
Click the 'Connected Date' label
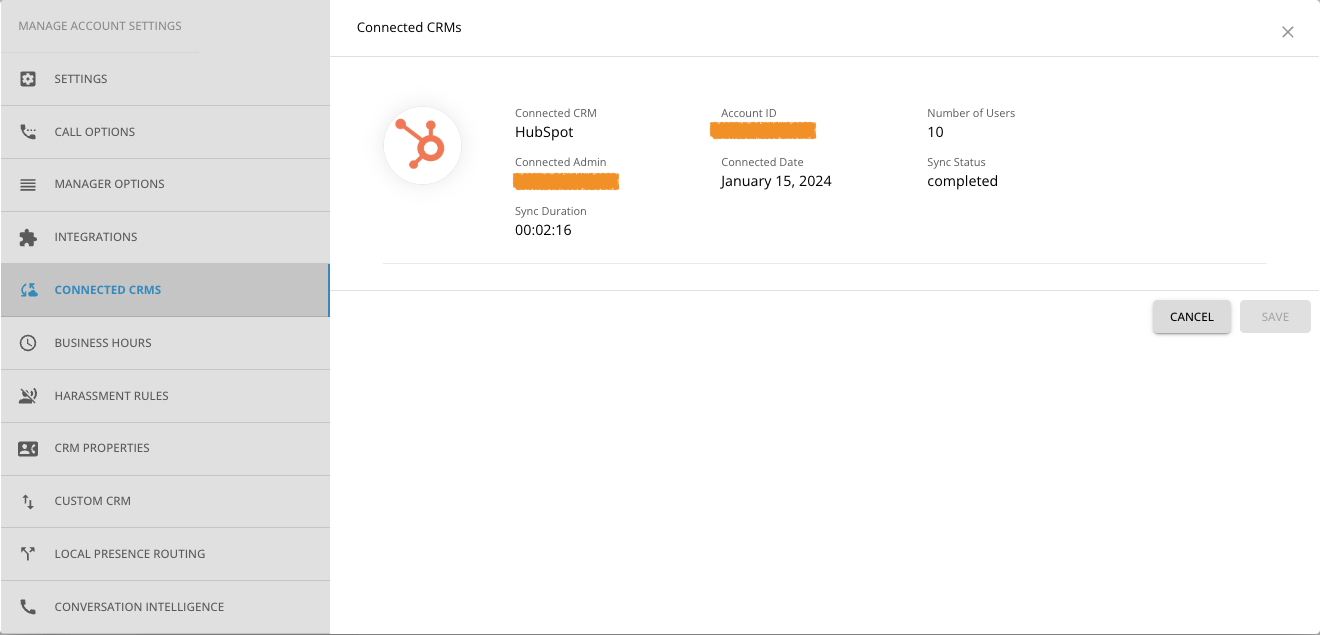762,162
